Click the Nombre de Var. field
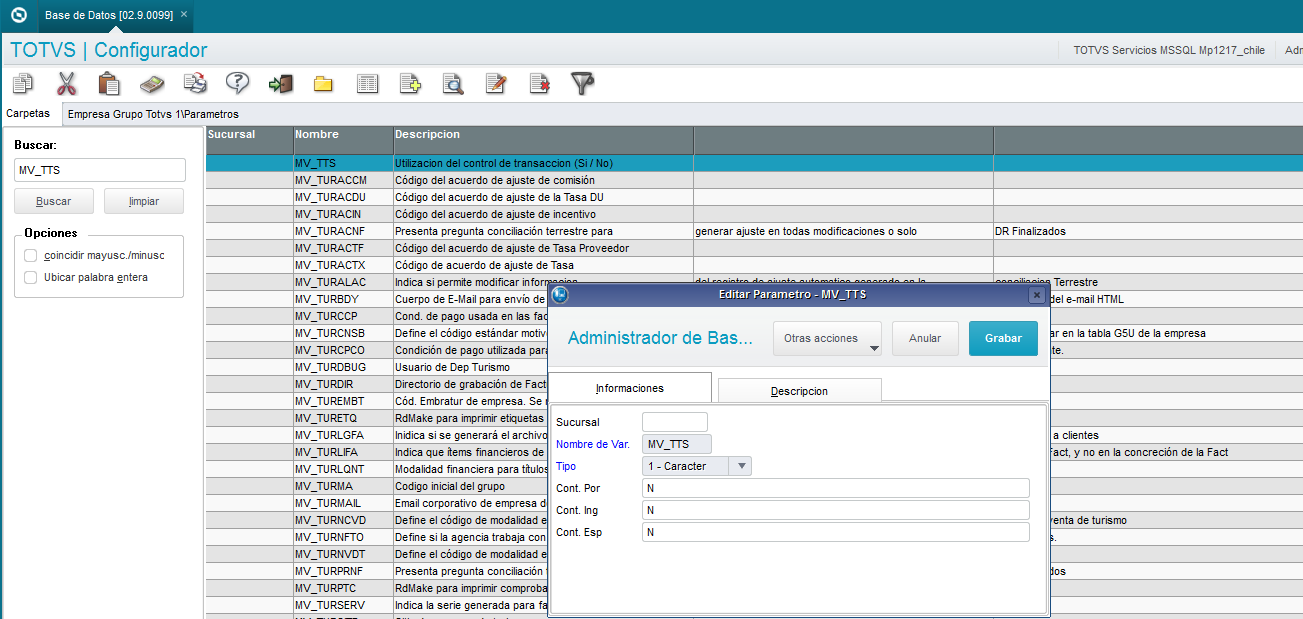 [x=677, y=444]
